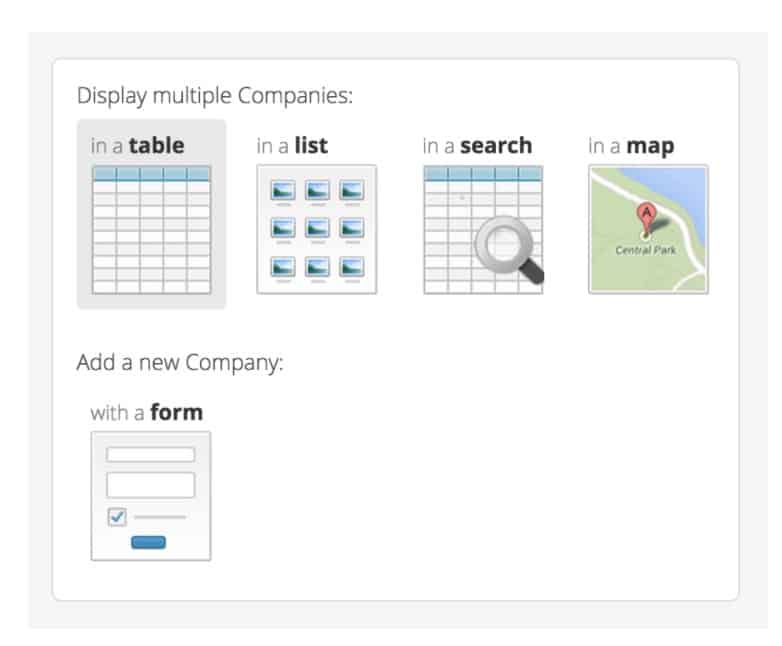This screenshot has width=782, height=646.
Task: Click the checkbox inside the form icon
Action: coord(117,517)
